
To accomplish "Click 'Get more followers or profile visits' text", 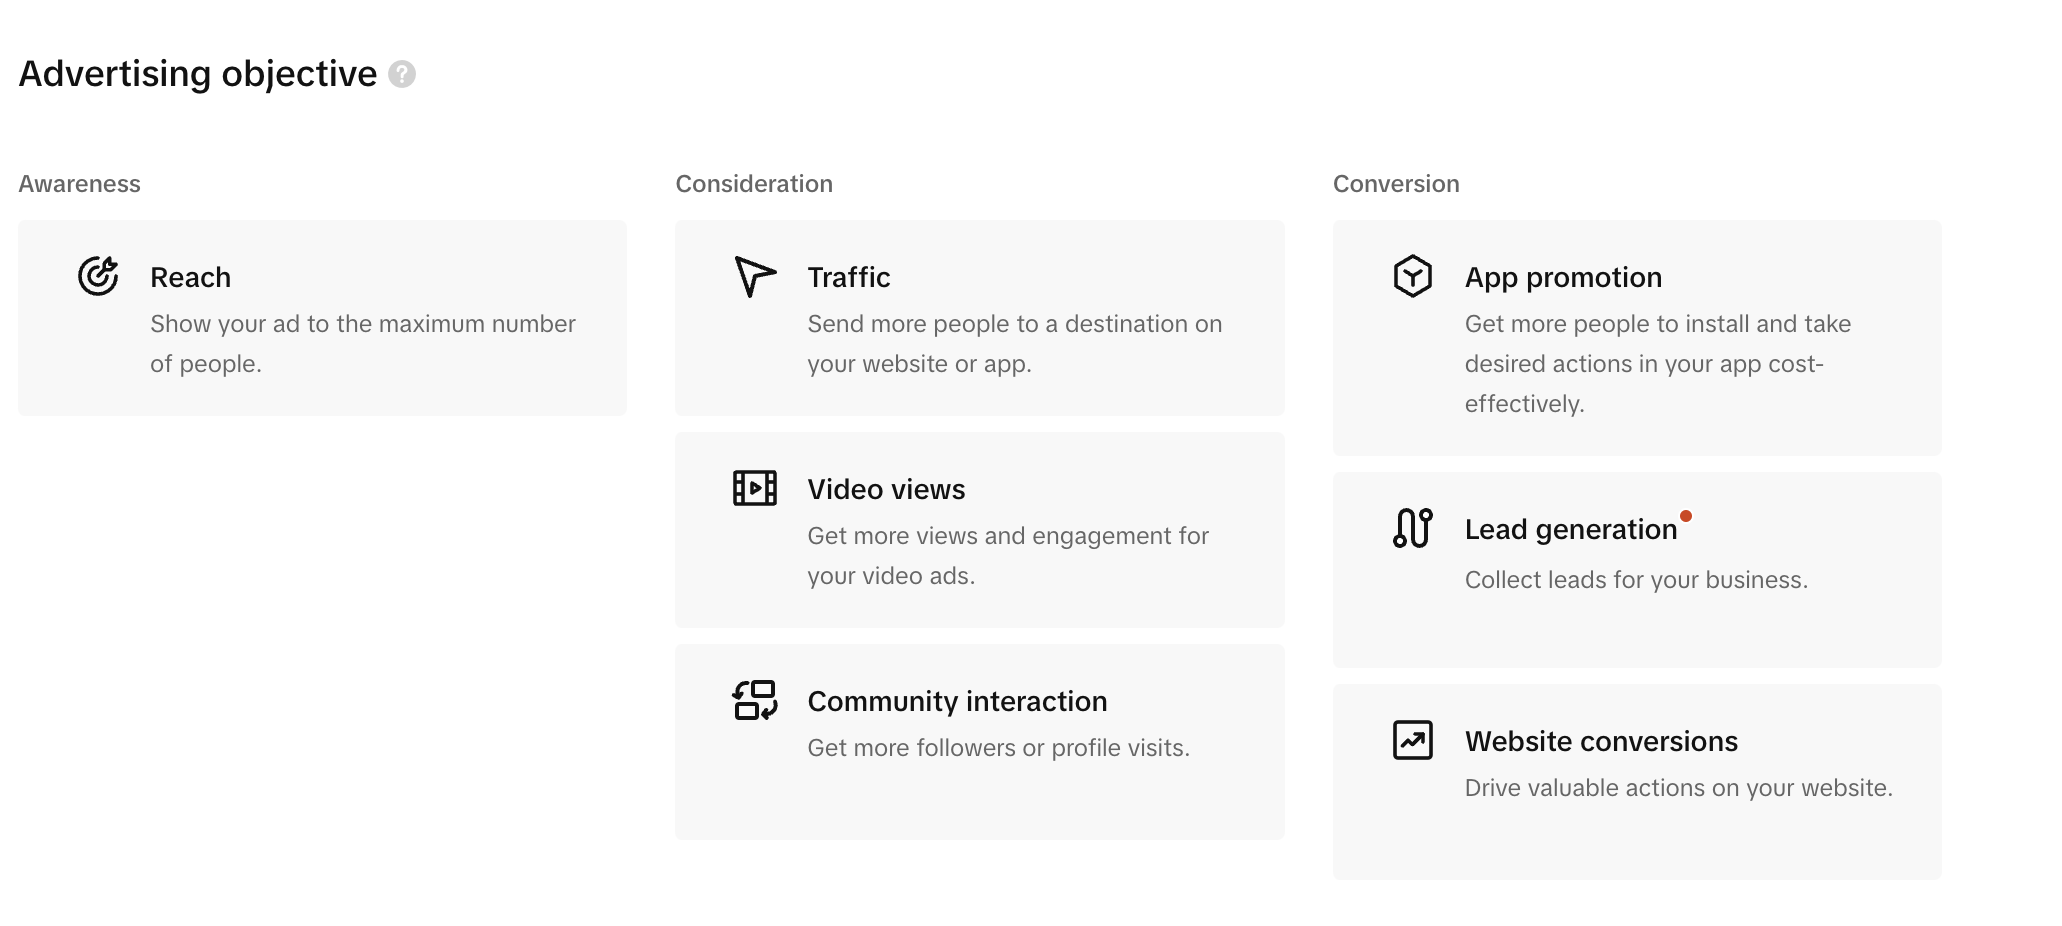I will click(998, 748).
